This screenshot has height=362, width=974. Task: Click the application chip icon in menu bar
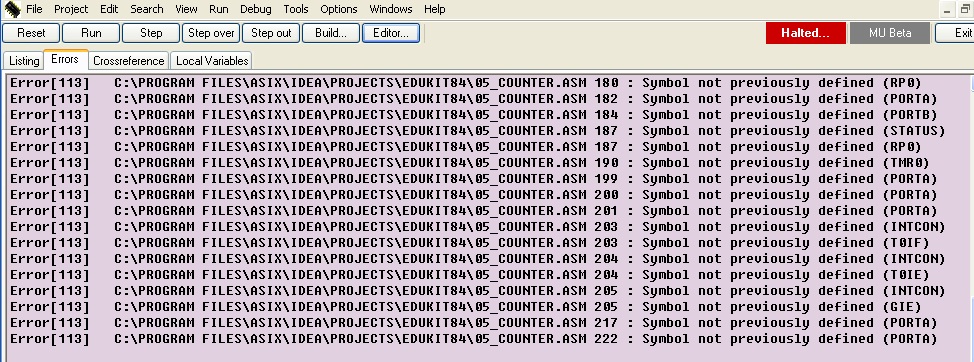click(12, 9)
